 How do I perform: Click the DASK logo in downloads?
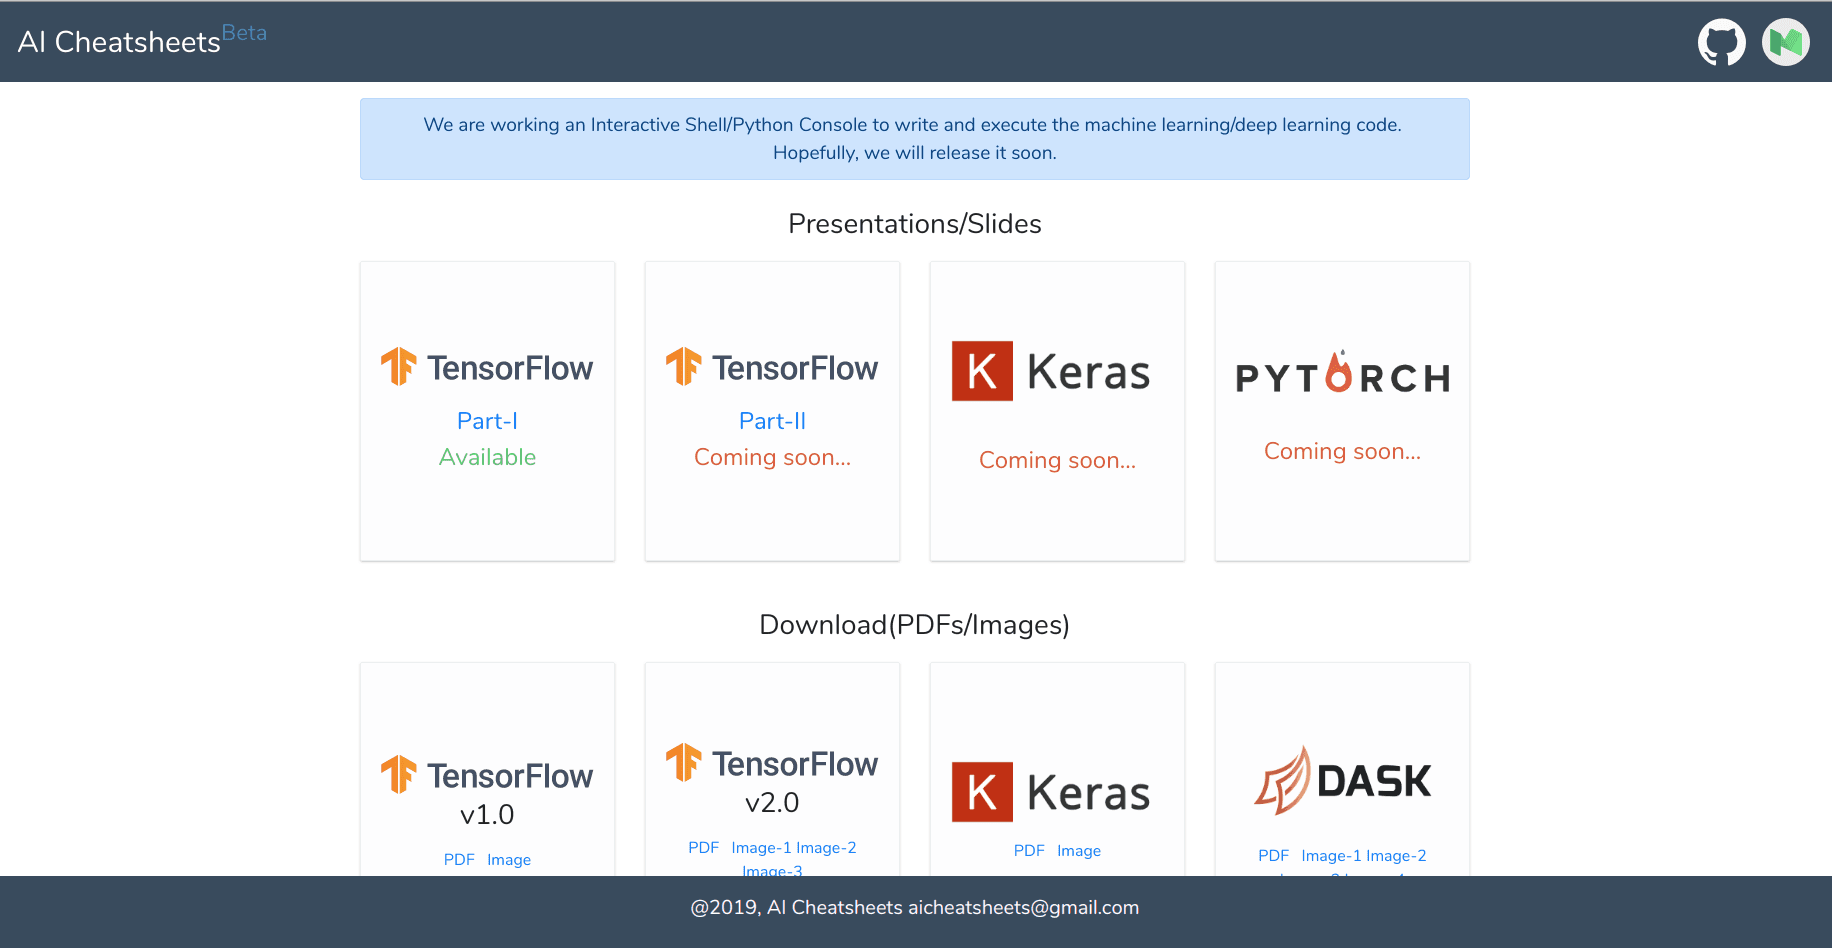[1342, 780]
